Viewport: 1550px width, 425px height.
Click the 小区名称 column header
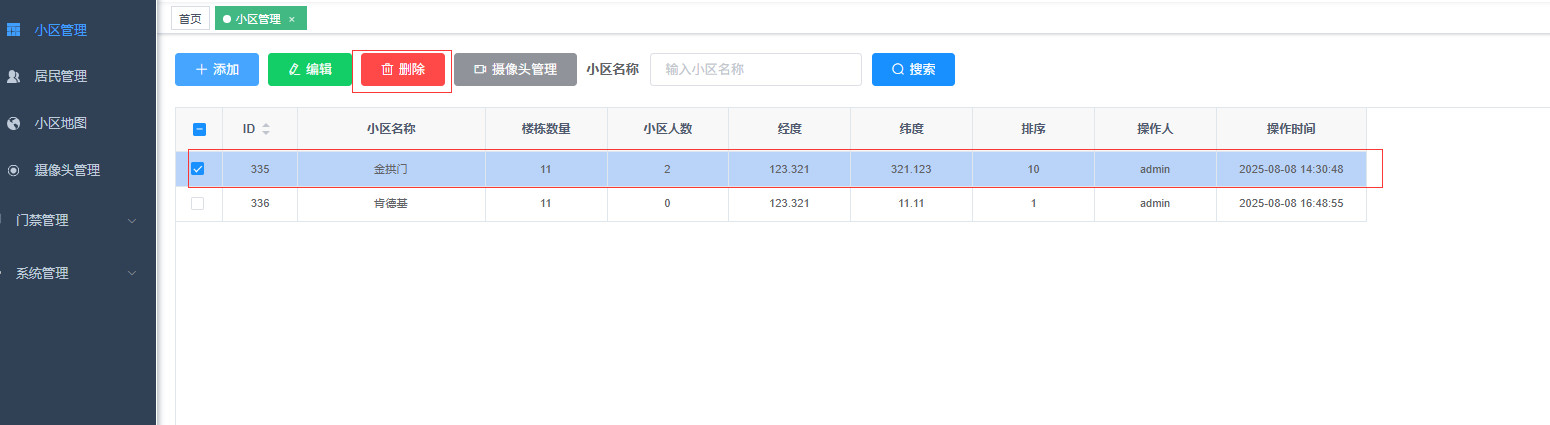tap(391, 129)
